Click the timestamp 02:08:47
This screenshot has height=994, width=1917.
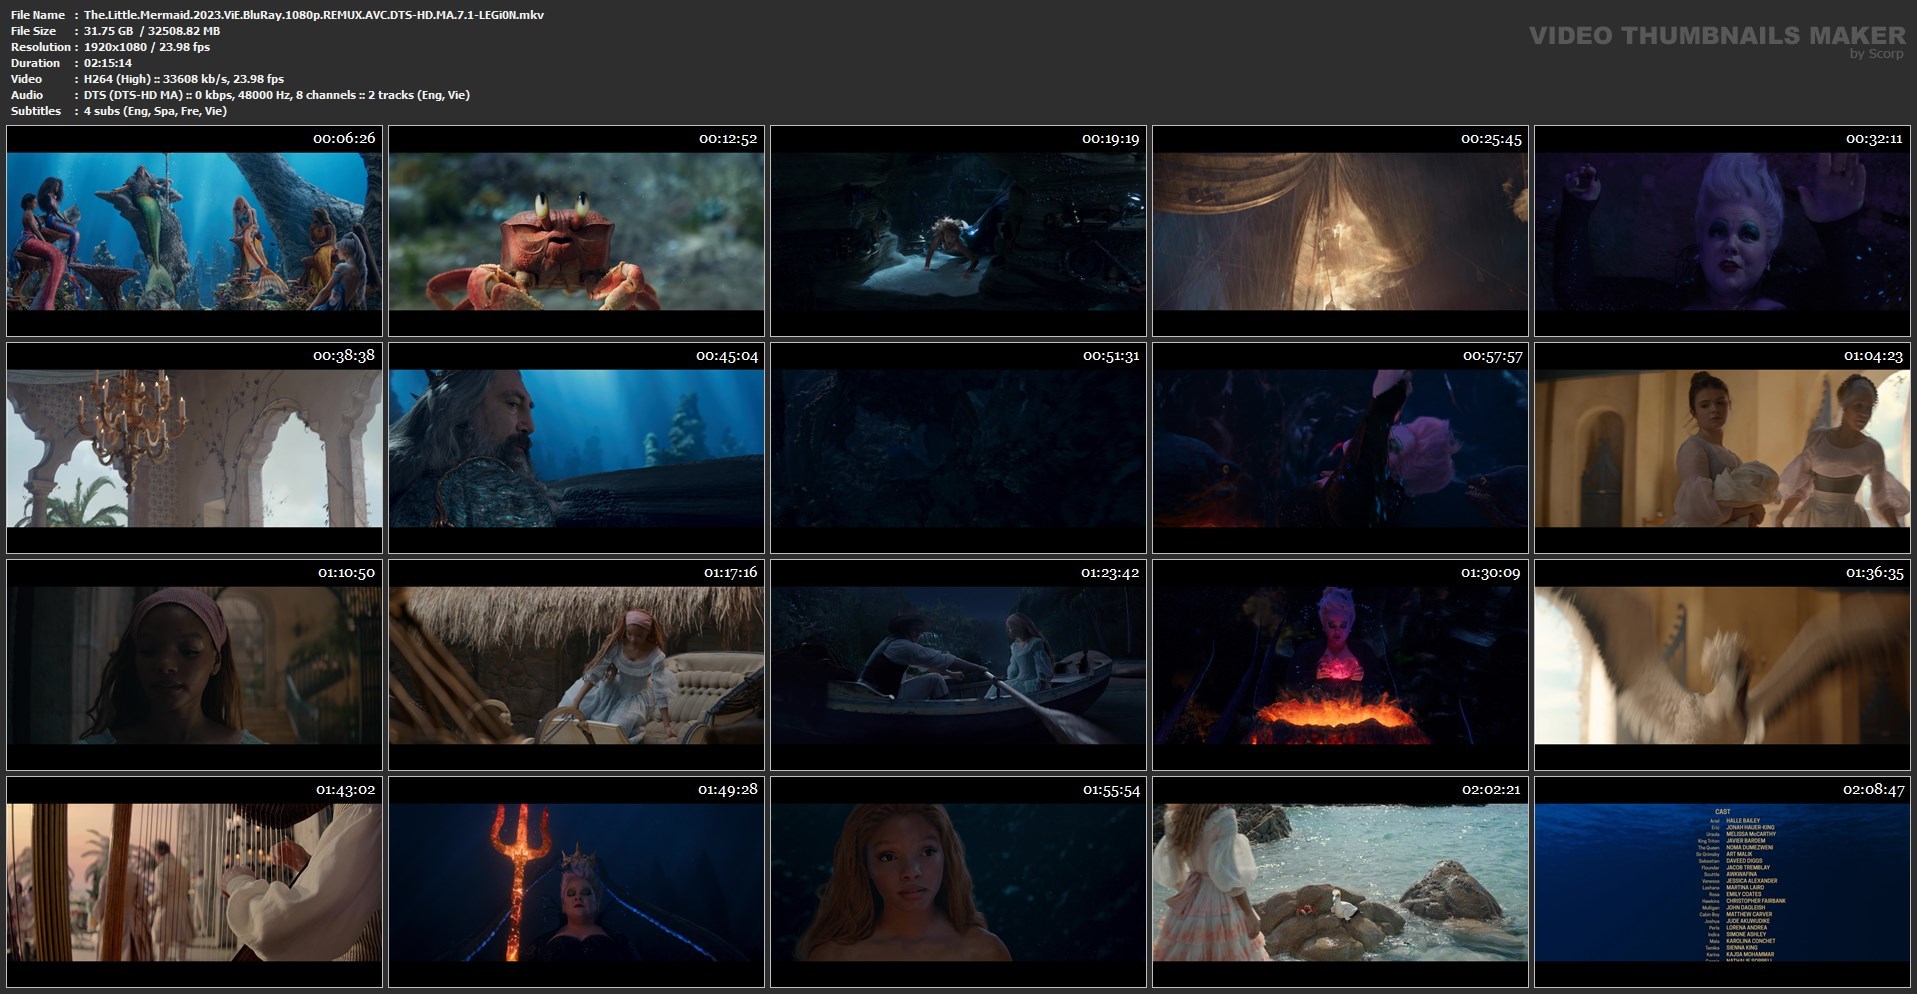click(1873, 790)
